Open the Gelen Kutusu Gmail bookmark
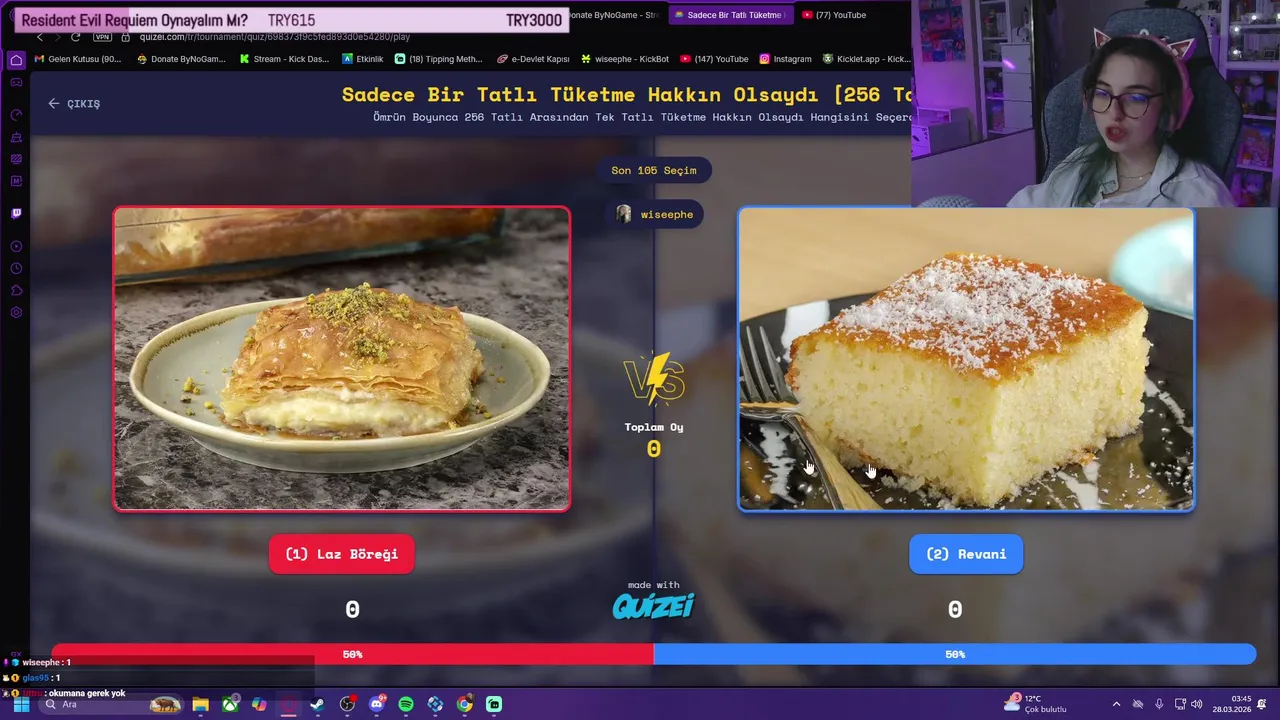Image resolution: width=1280 pixels, height=720 pixels. click(78, 59)
